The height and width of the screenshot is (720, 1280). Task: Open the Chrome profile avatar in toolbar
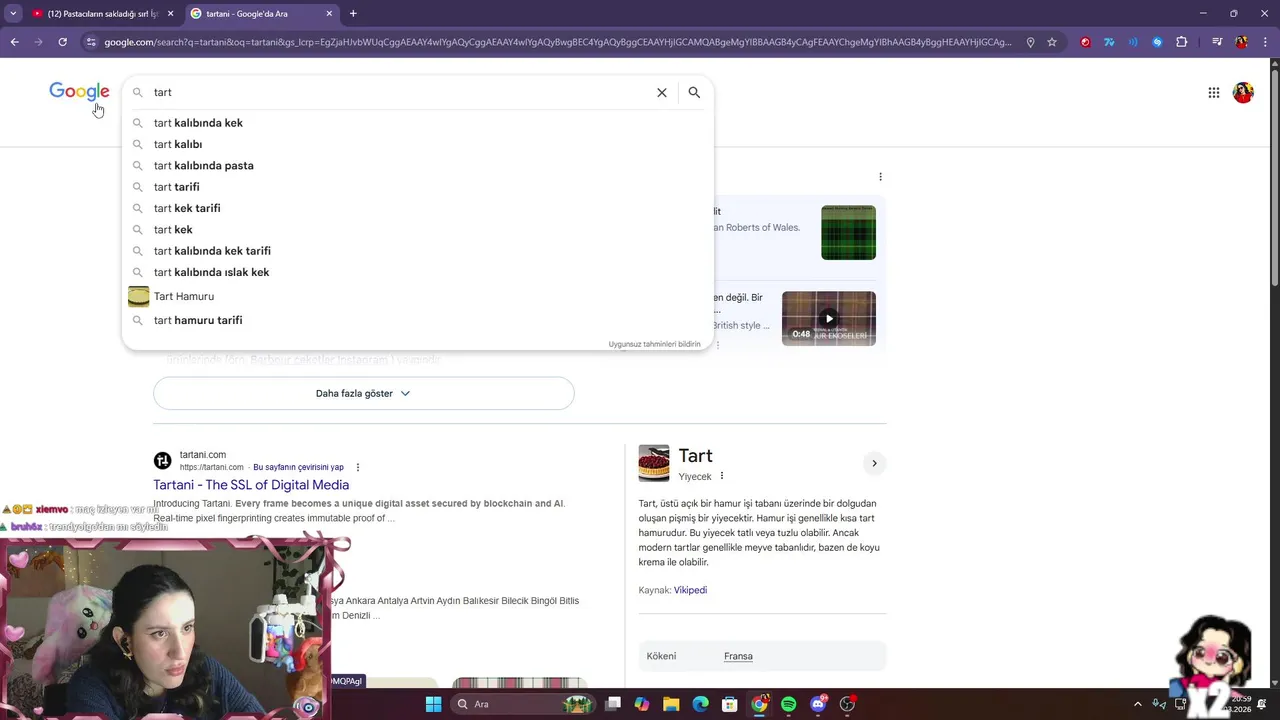pos(1241,42)
